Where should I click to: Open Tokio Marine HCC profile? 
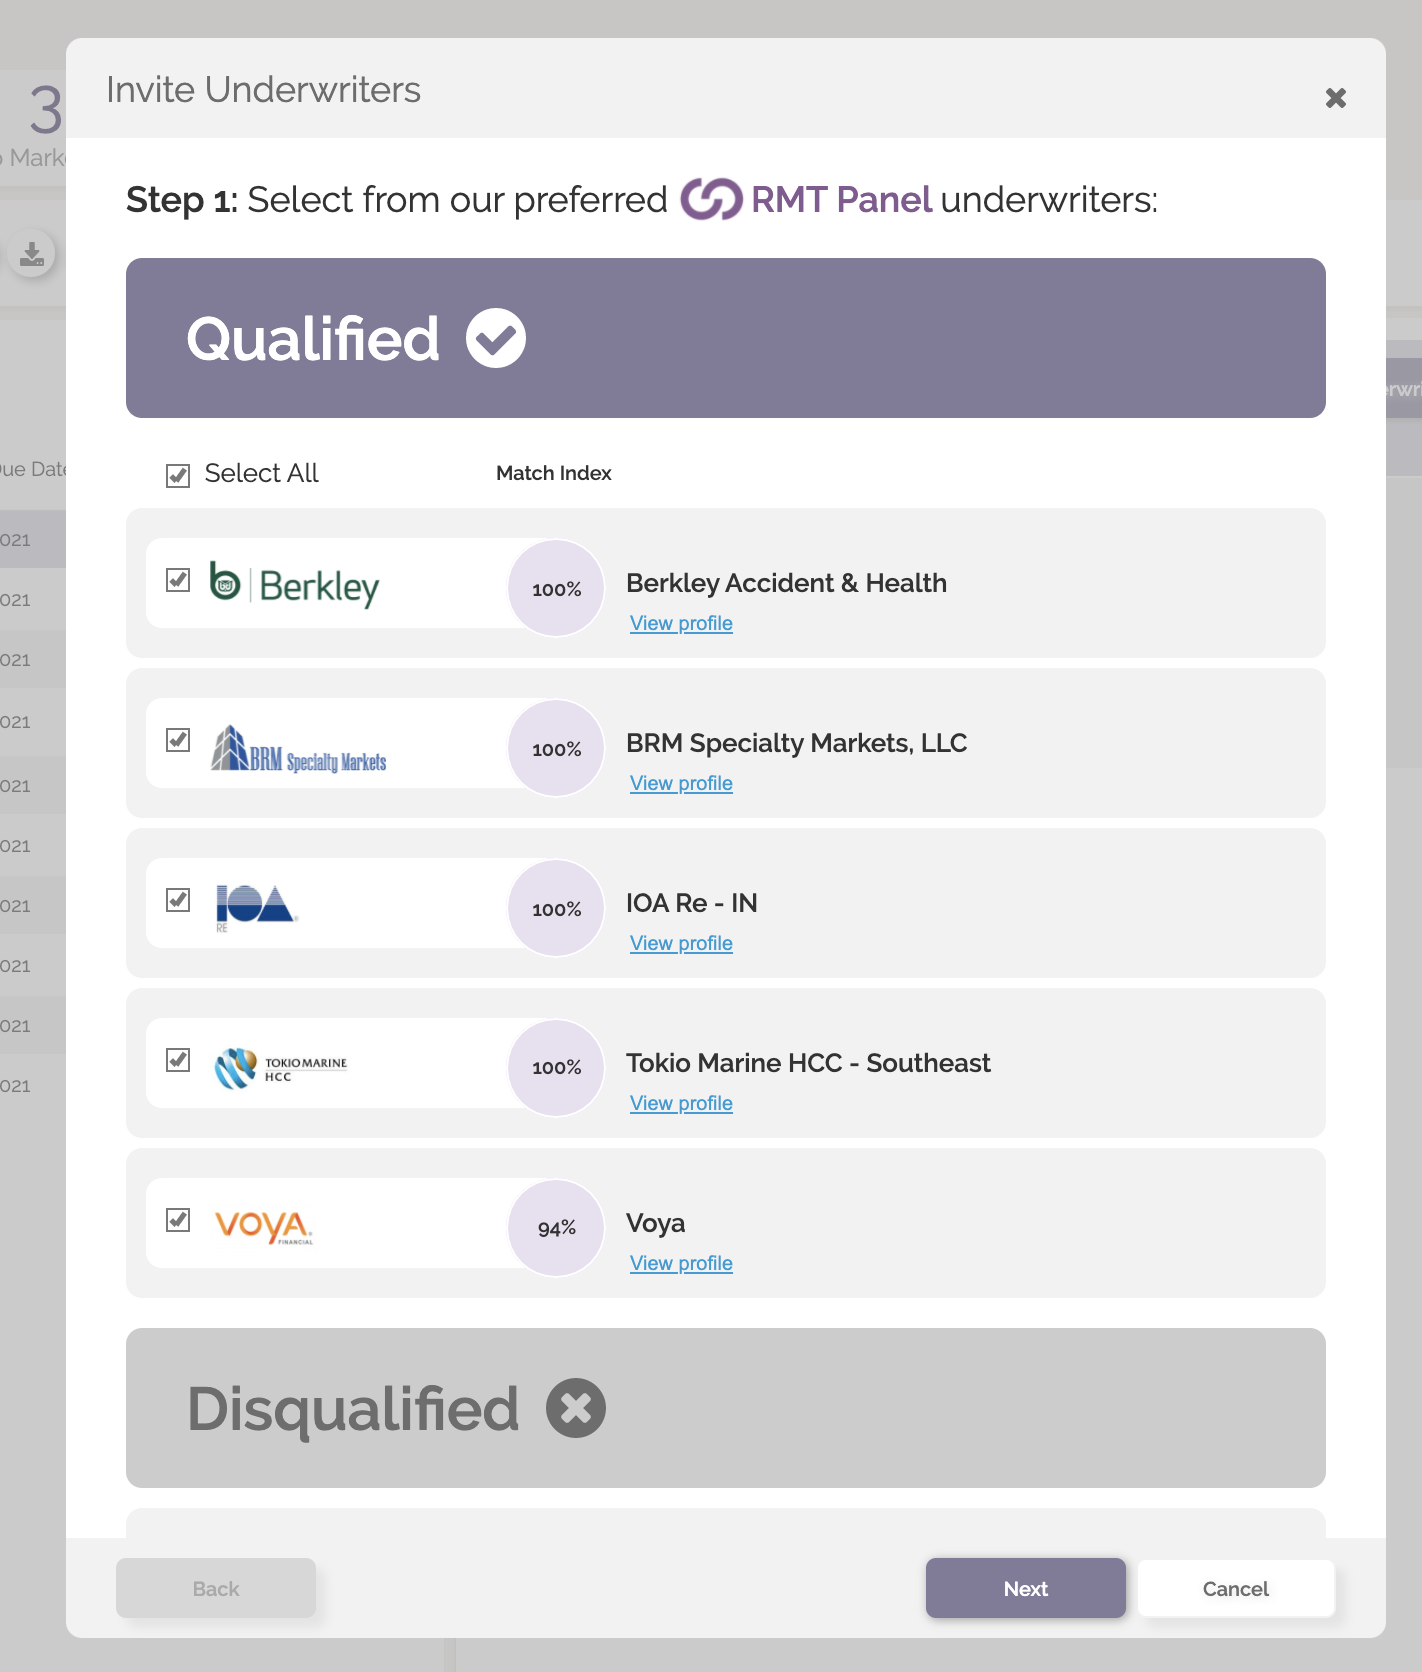[681, 1103]
